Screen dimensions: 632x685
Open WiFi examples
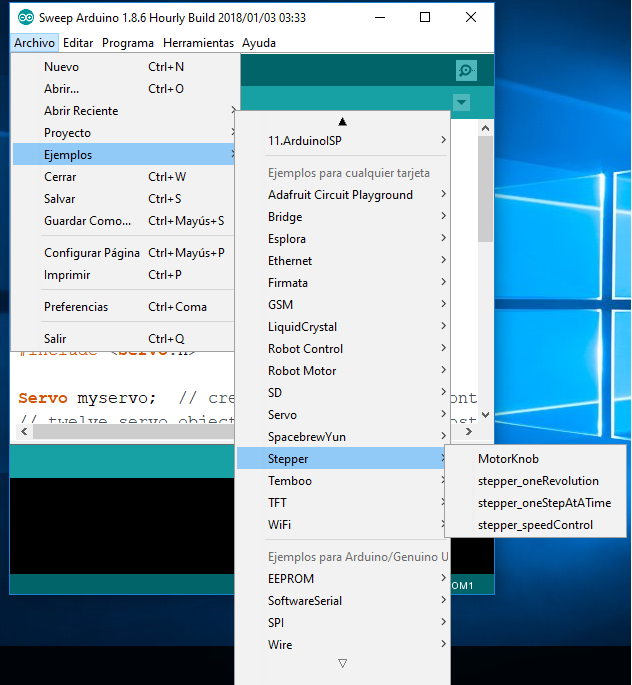click(343, 525)
